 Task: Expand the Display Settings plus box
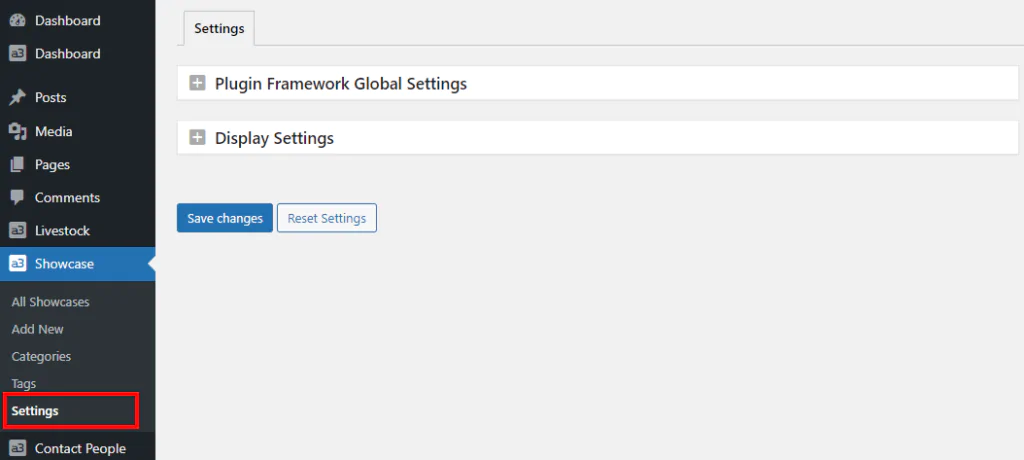(197, 138)
